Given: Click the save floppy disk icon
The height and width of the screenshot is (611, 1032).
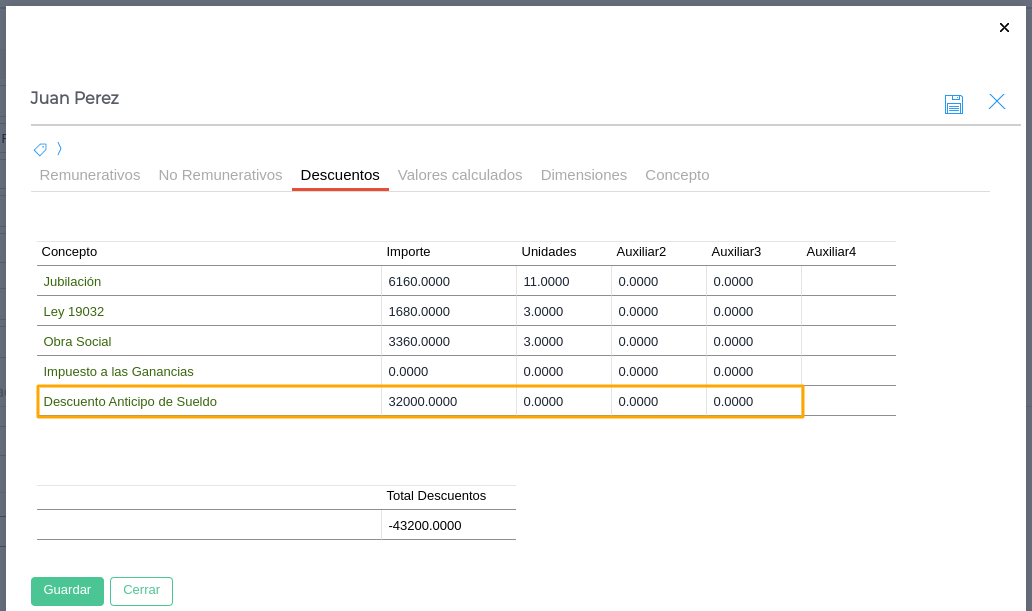Looking at the screenshot, I should 953,104.
